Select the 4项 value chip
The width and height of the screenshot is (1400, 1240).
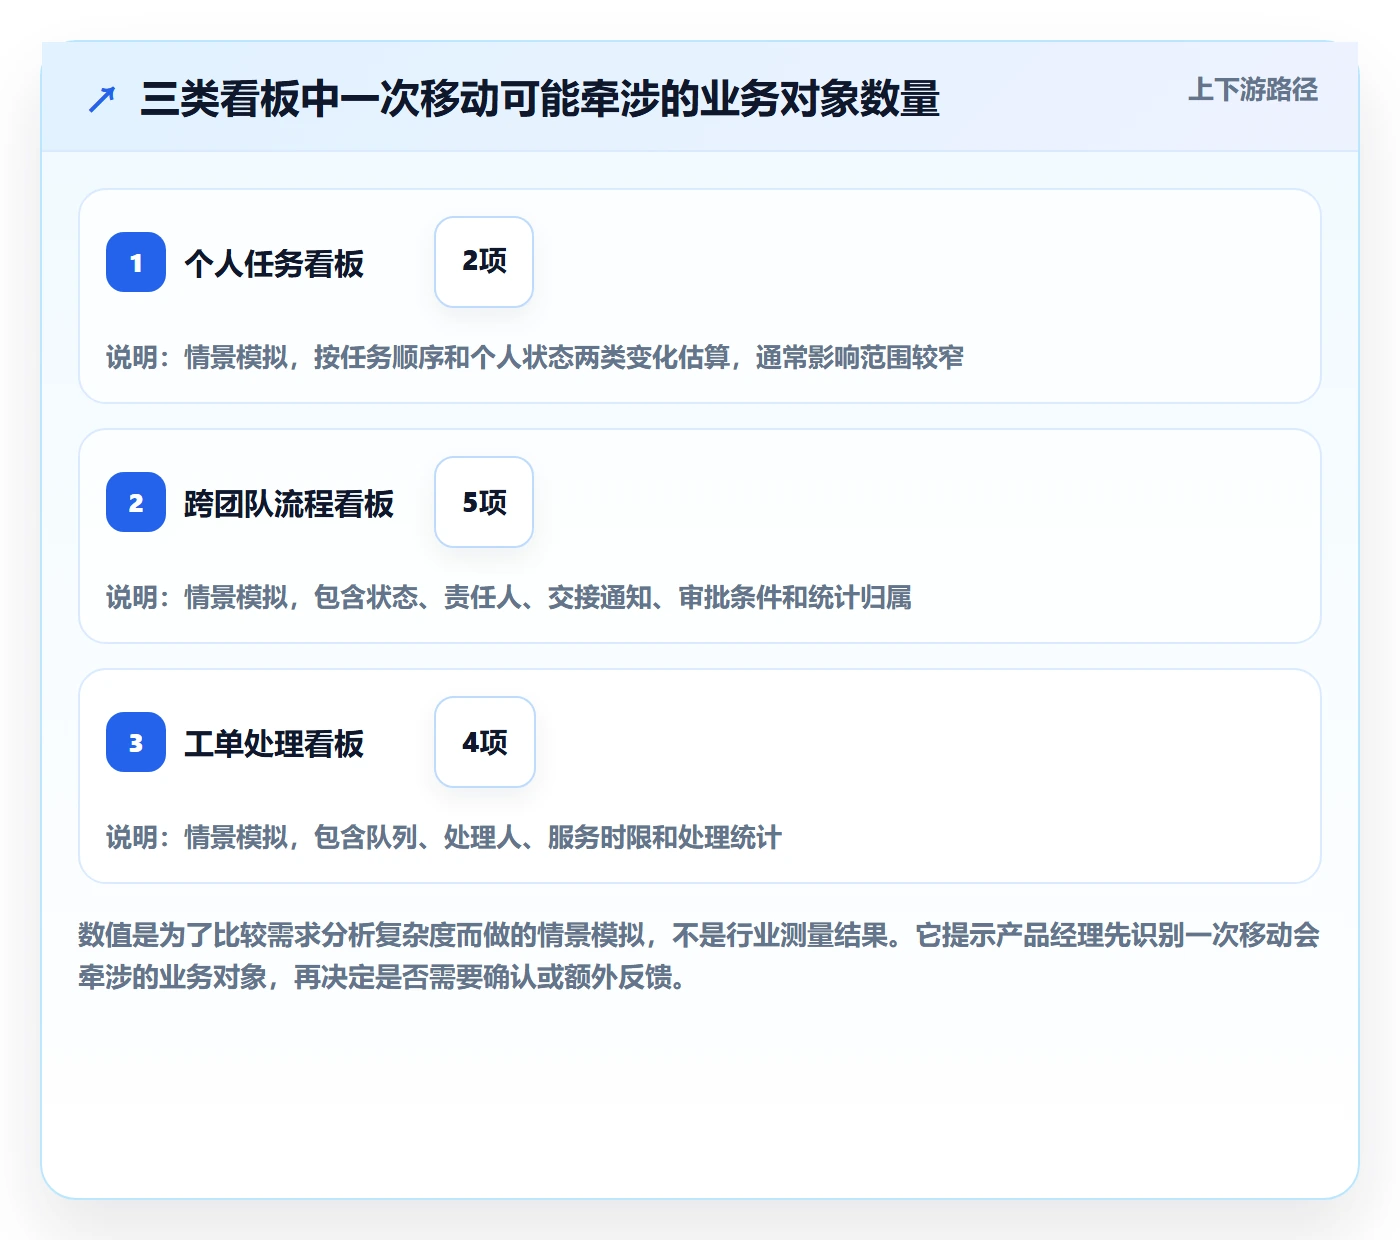(x=485, y=742)
